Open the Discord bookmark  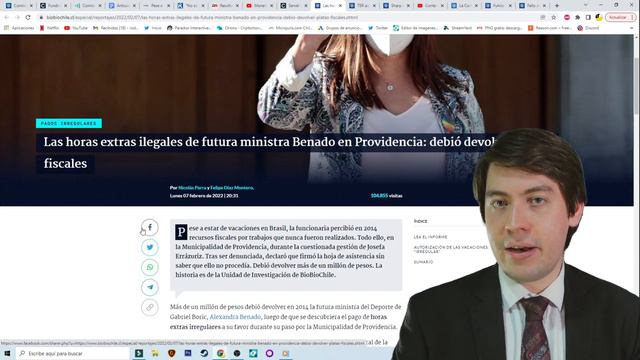pyautogui.click(x=588, y=28)
